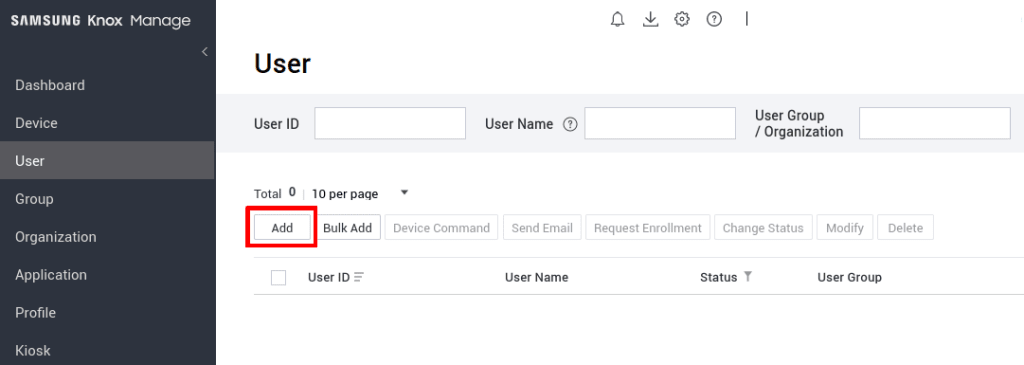Open settings gear icon

coord(682,20)
